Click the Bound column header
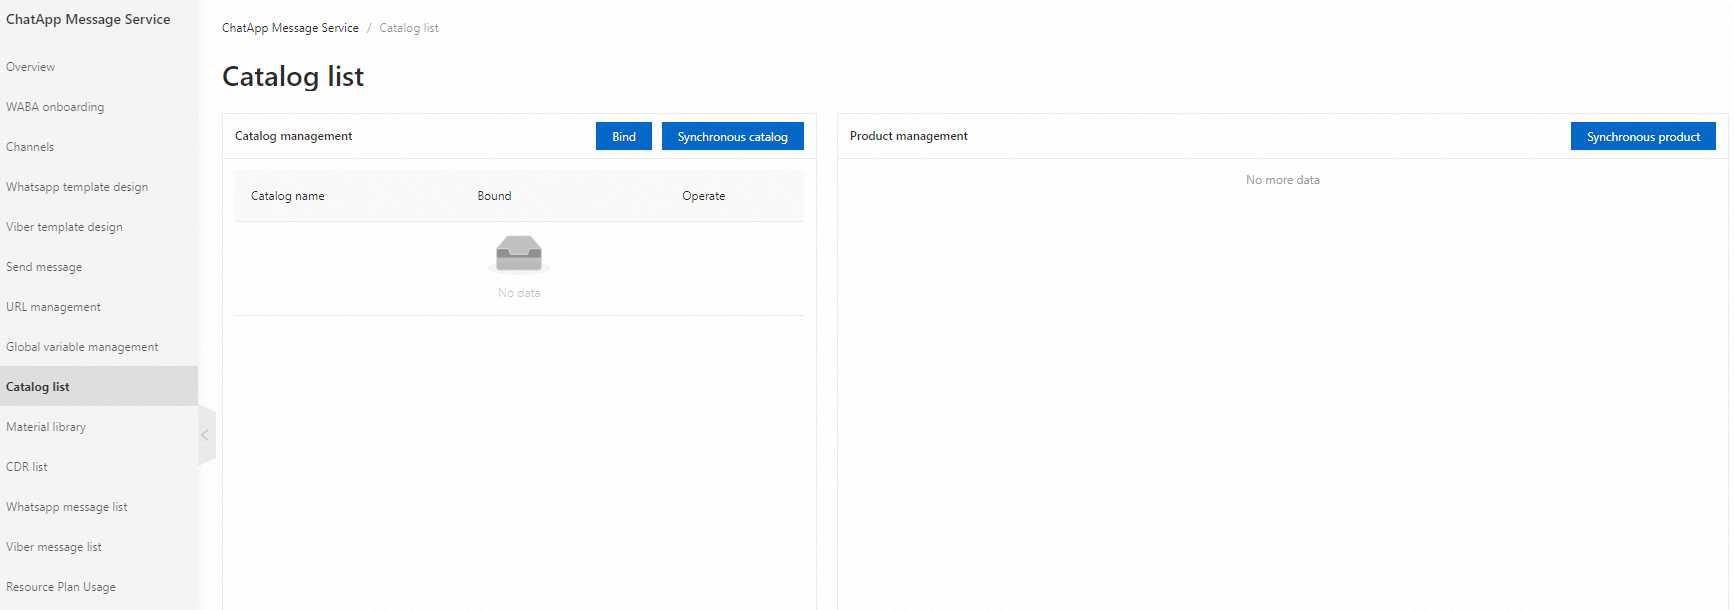This screenshot has width=1734, height=610. click(494, 196)
